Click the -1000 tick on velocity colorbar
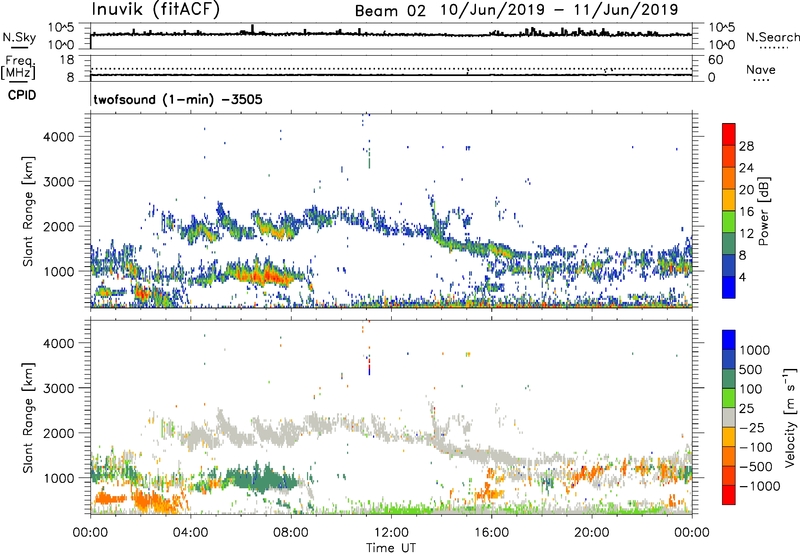The image size is (800, 554). point(759,486)
